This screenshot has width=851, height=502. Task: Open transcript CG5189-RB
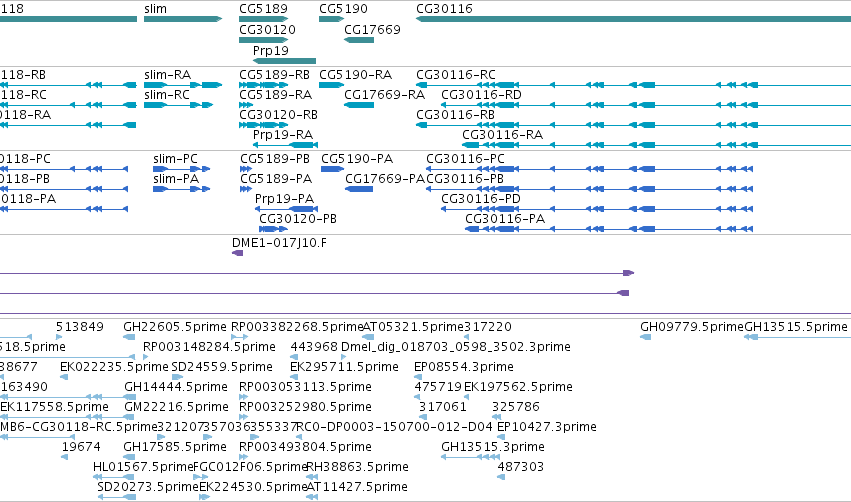tap(274, 75)
